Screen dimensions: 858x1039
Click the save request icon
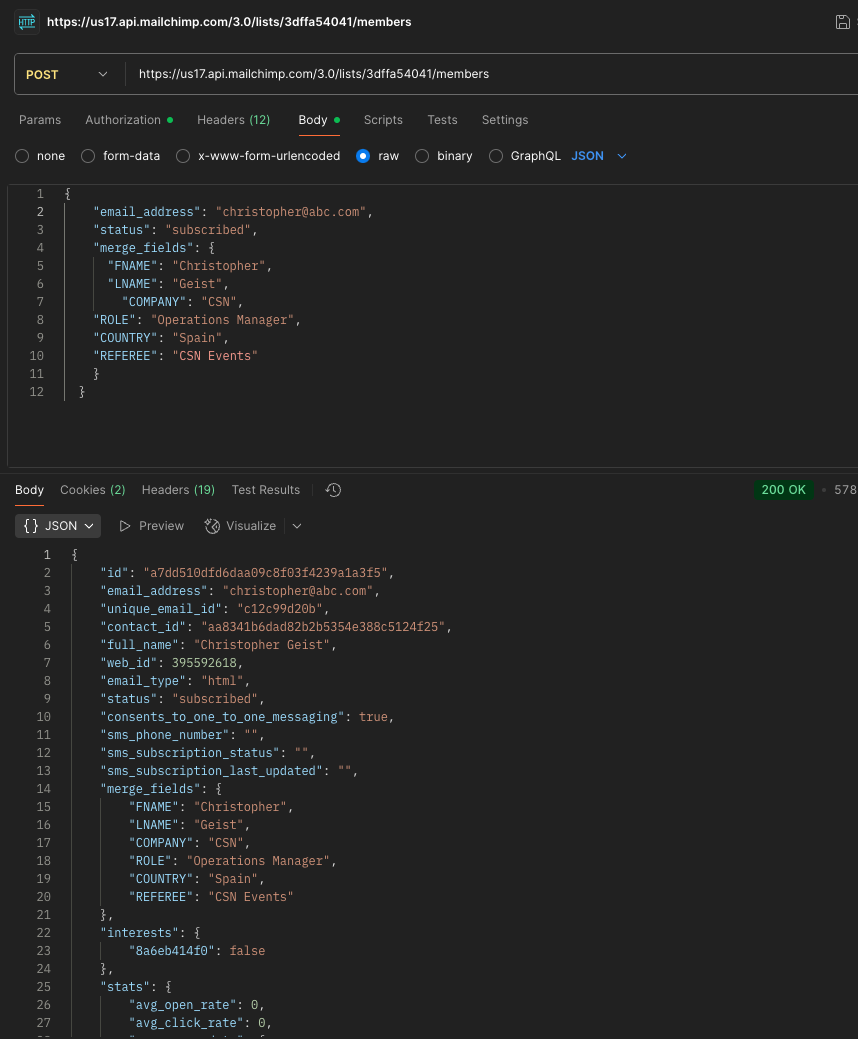tap(843, 22)
